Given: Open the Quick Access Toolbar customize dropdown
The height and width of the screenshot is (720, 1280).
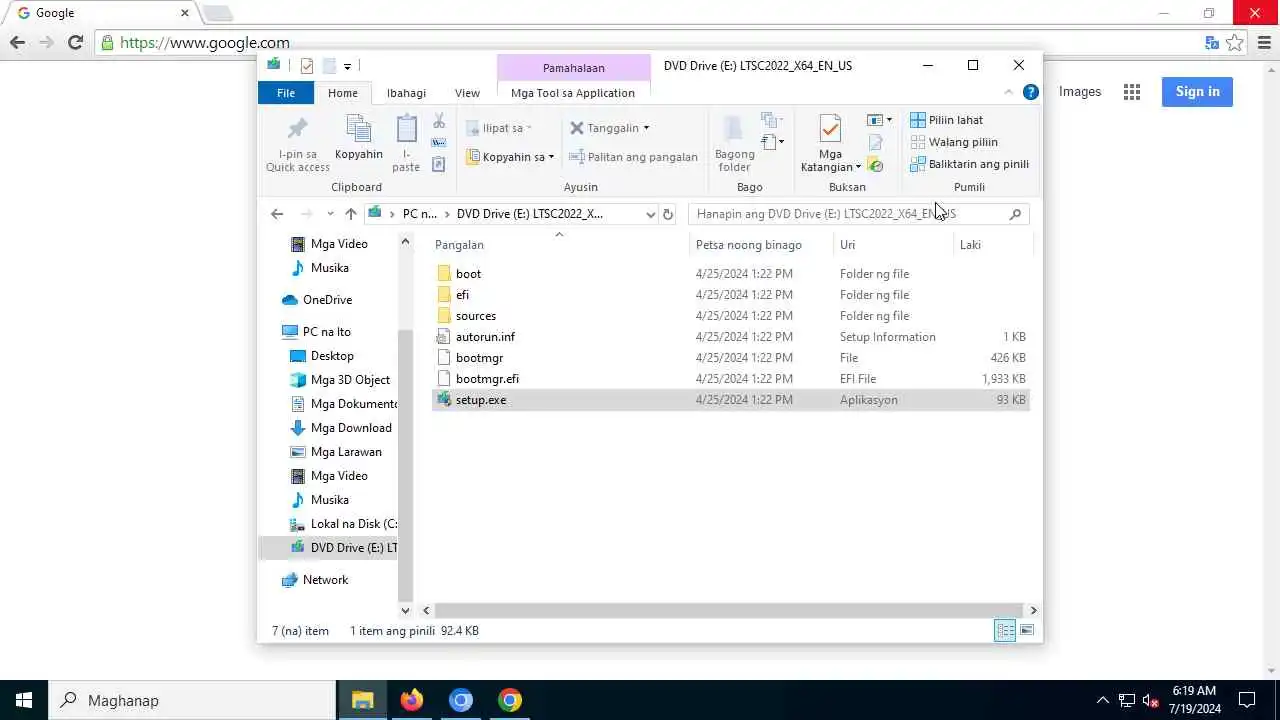Looking at the screenshot, I should click(x=347, y=66).
